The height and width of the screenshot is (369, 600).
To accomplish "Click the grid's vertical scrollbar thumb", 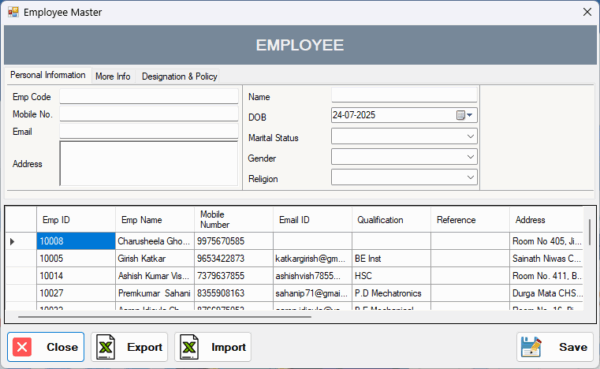I will (590, 232).
